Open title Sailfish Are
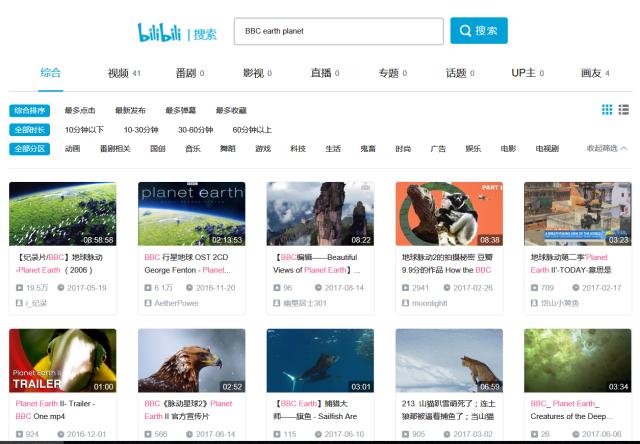 pos(315,410)
